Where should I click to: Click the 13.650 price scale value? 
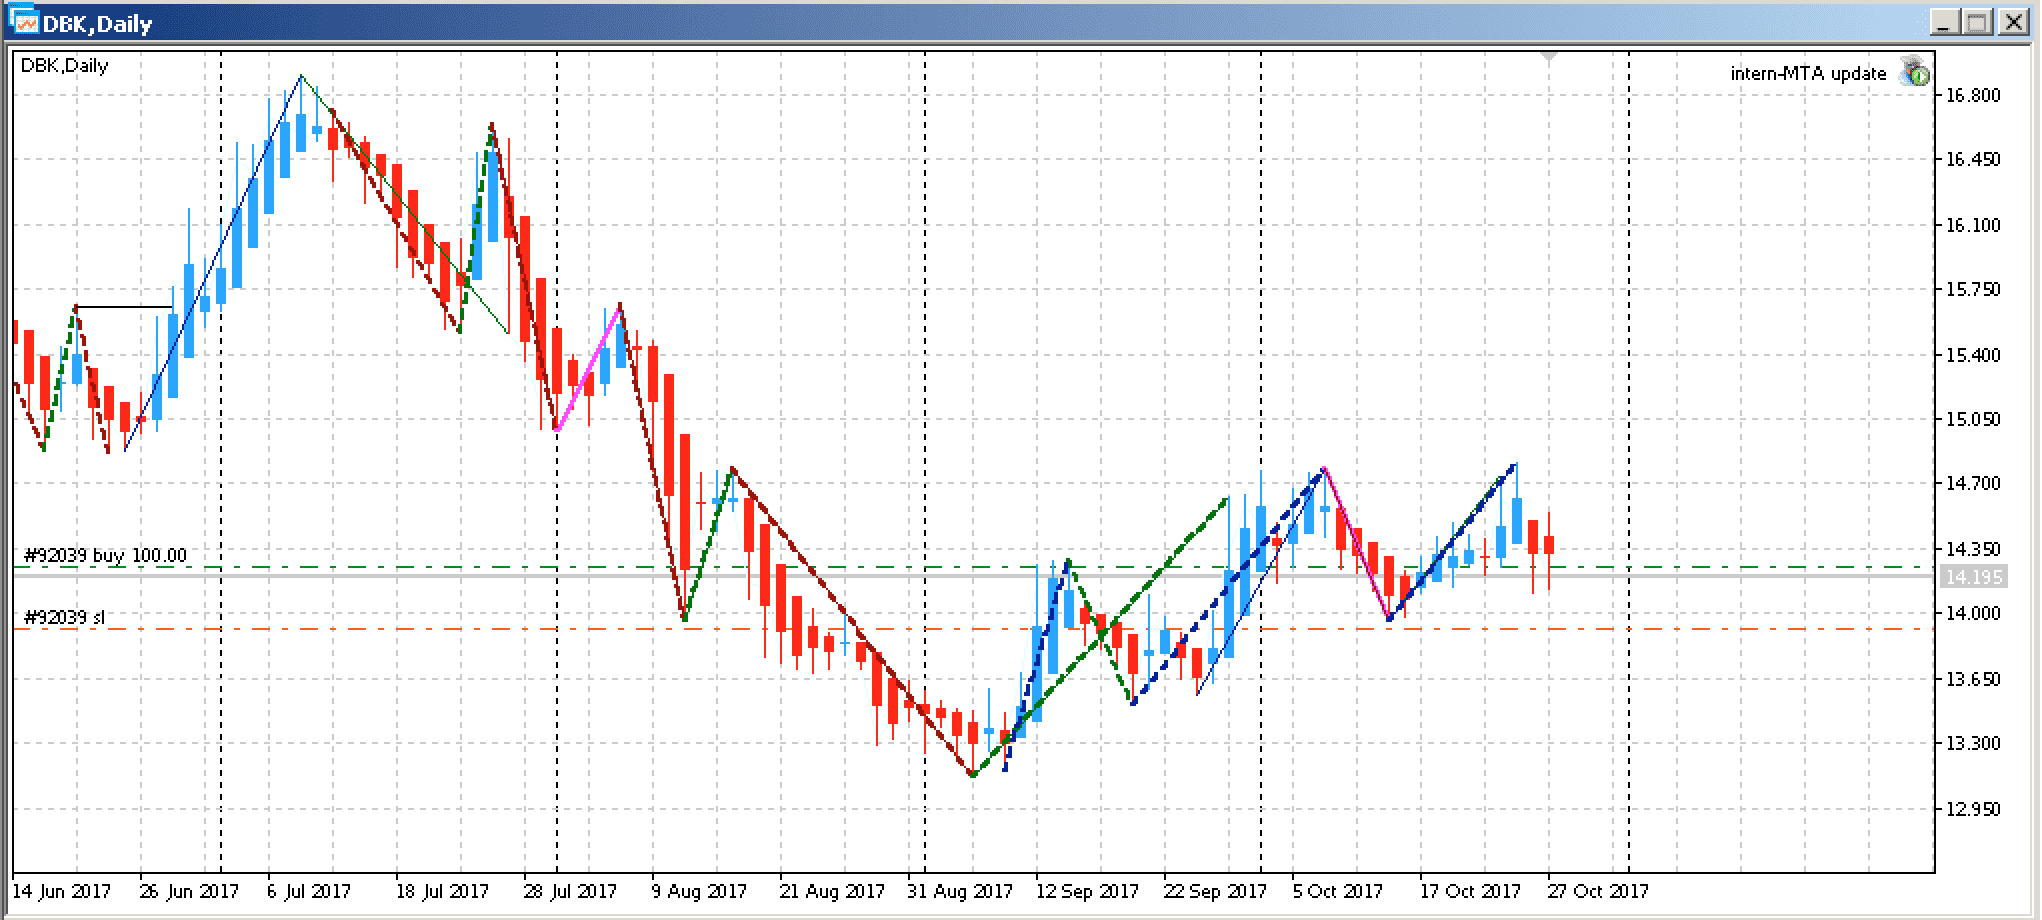click(x=1973, y=680)
